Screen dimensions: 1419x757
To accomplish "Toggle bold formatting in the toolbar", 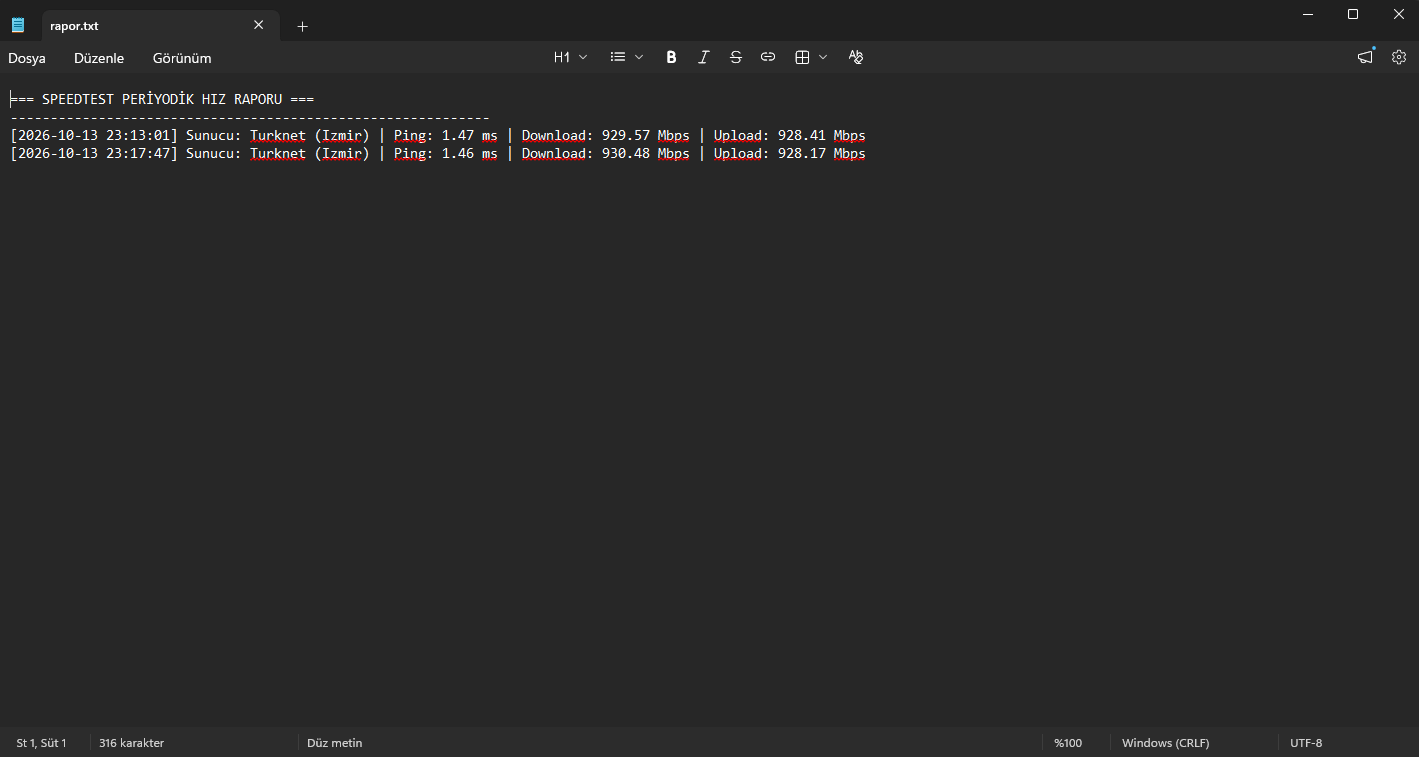I will click(671, 58).
